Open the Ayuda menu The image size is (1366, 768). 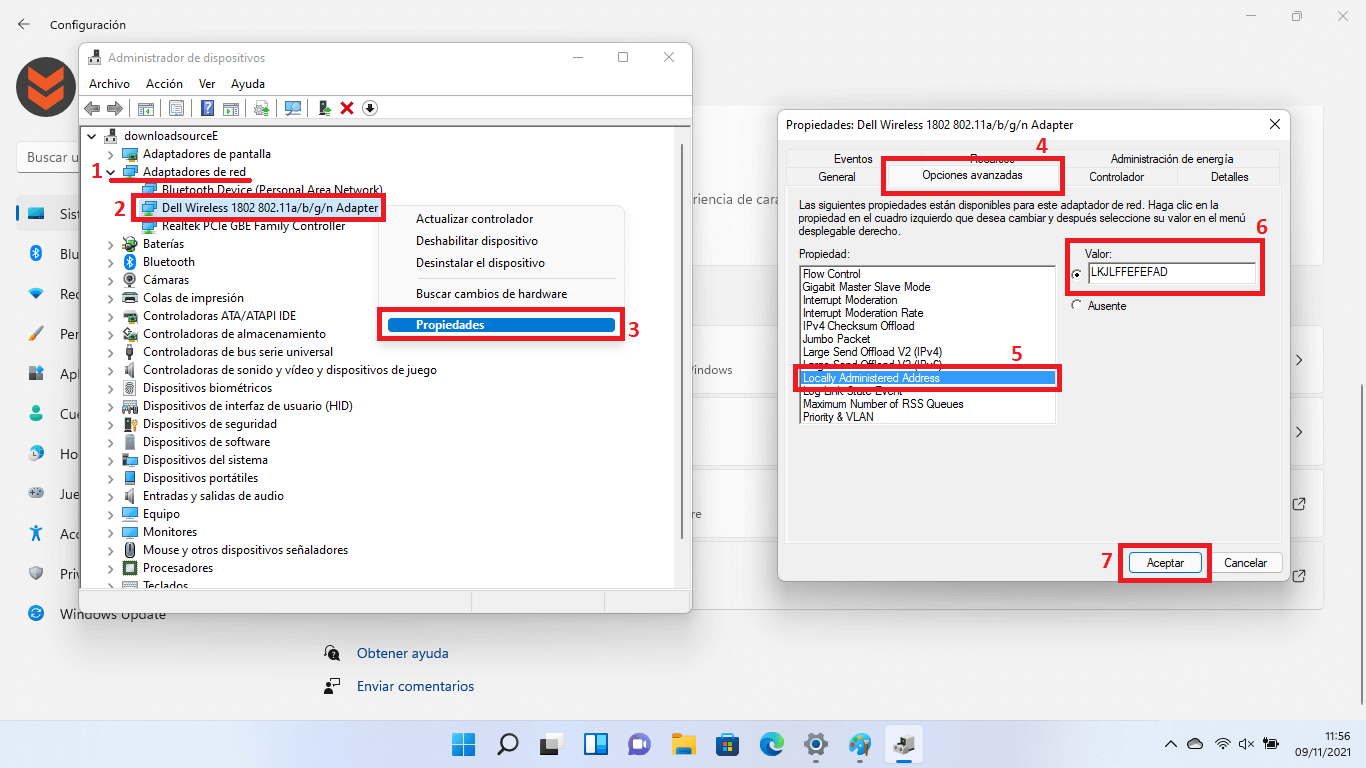tap(248, 84)
